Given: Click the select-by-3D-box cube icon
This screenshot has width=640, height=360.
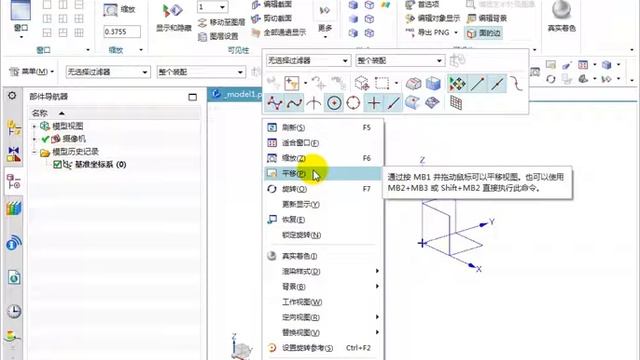Looking at the screenshot, I should click(x=361, y=83).
